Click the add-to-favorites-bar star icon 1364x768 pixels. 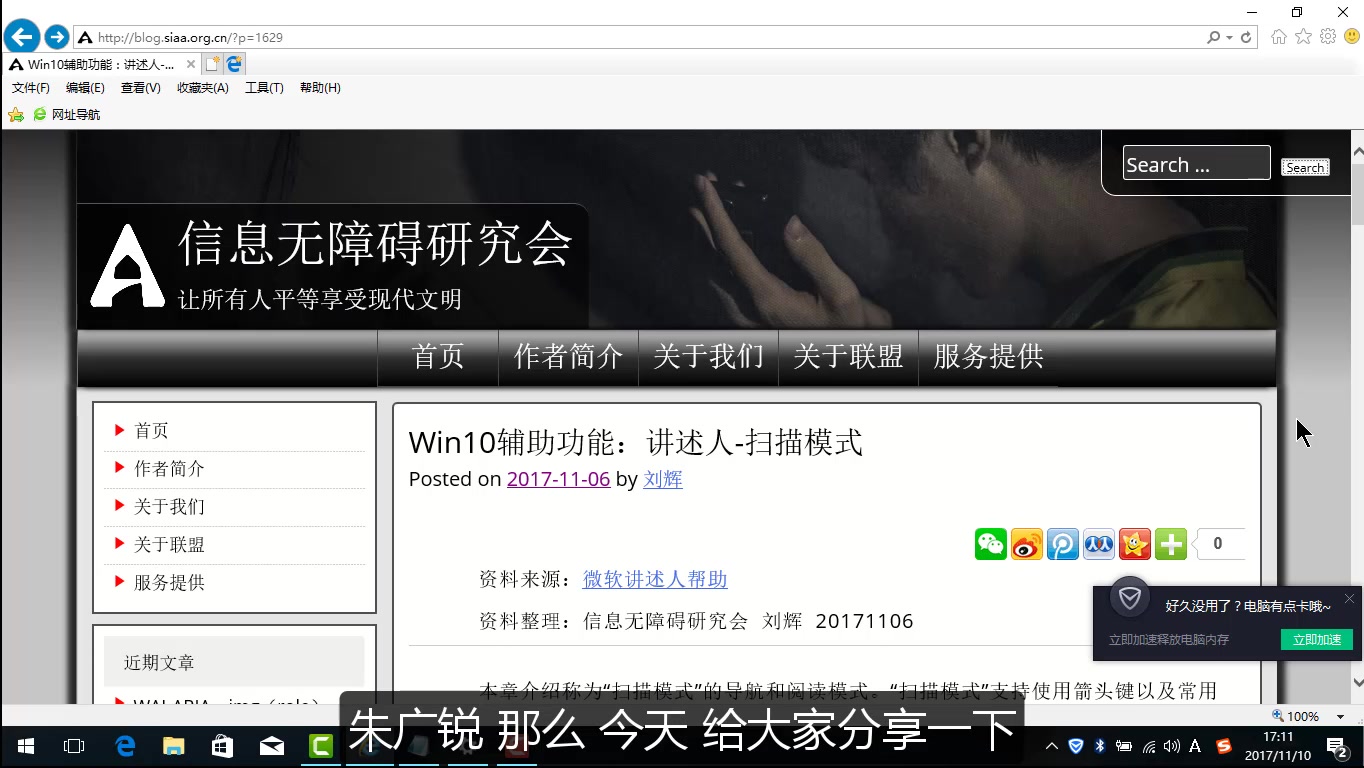pos(16,115)
